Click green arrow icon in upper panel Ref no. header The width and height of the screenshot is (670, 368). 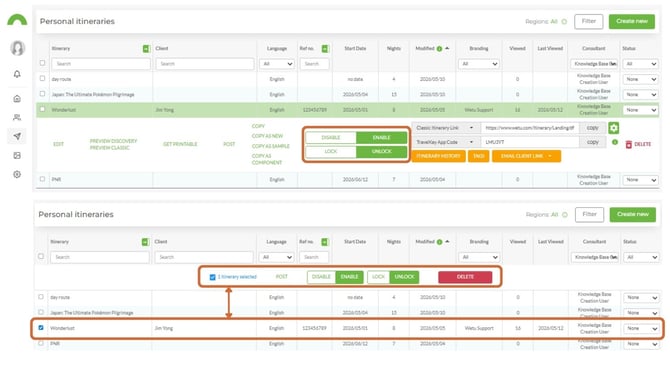(x=325, y=49)
